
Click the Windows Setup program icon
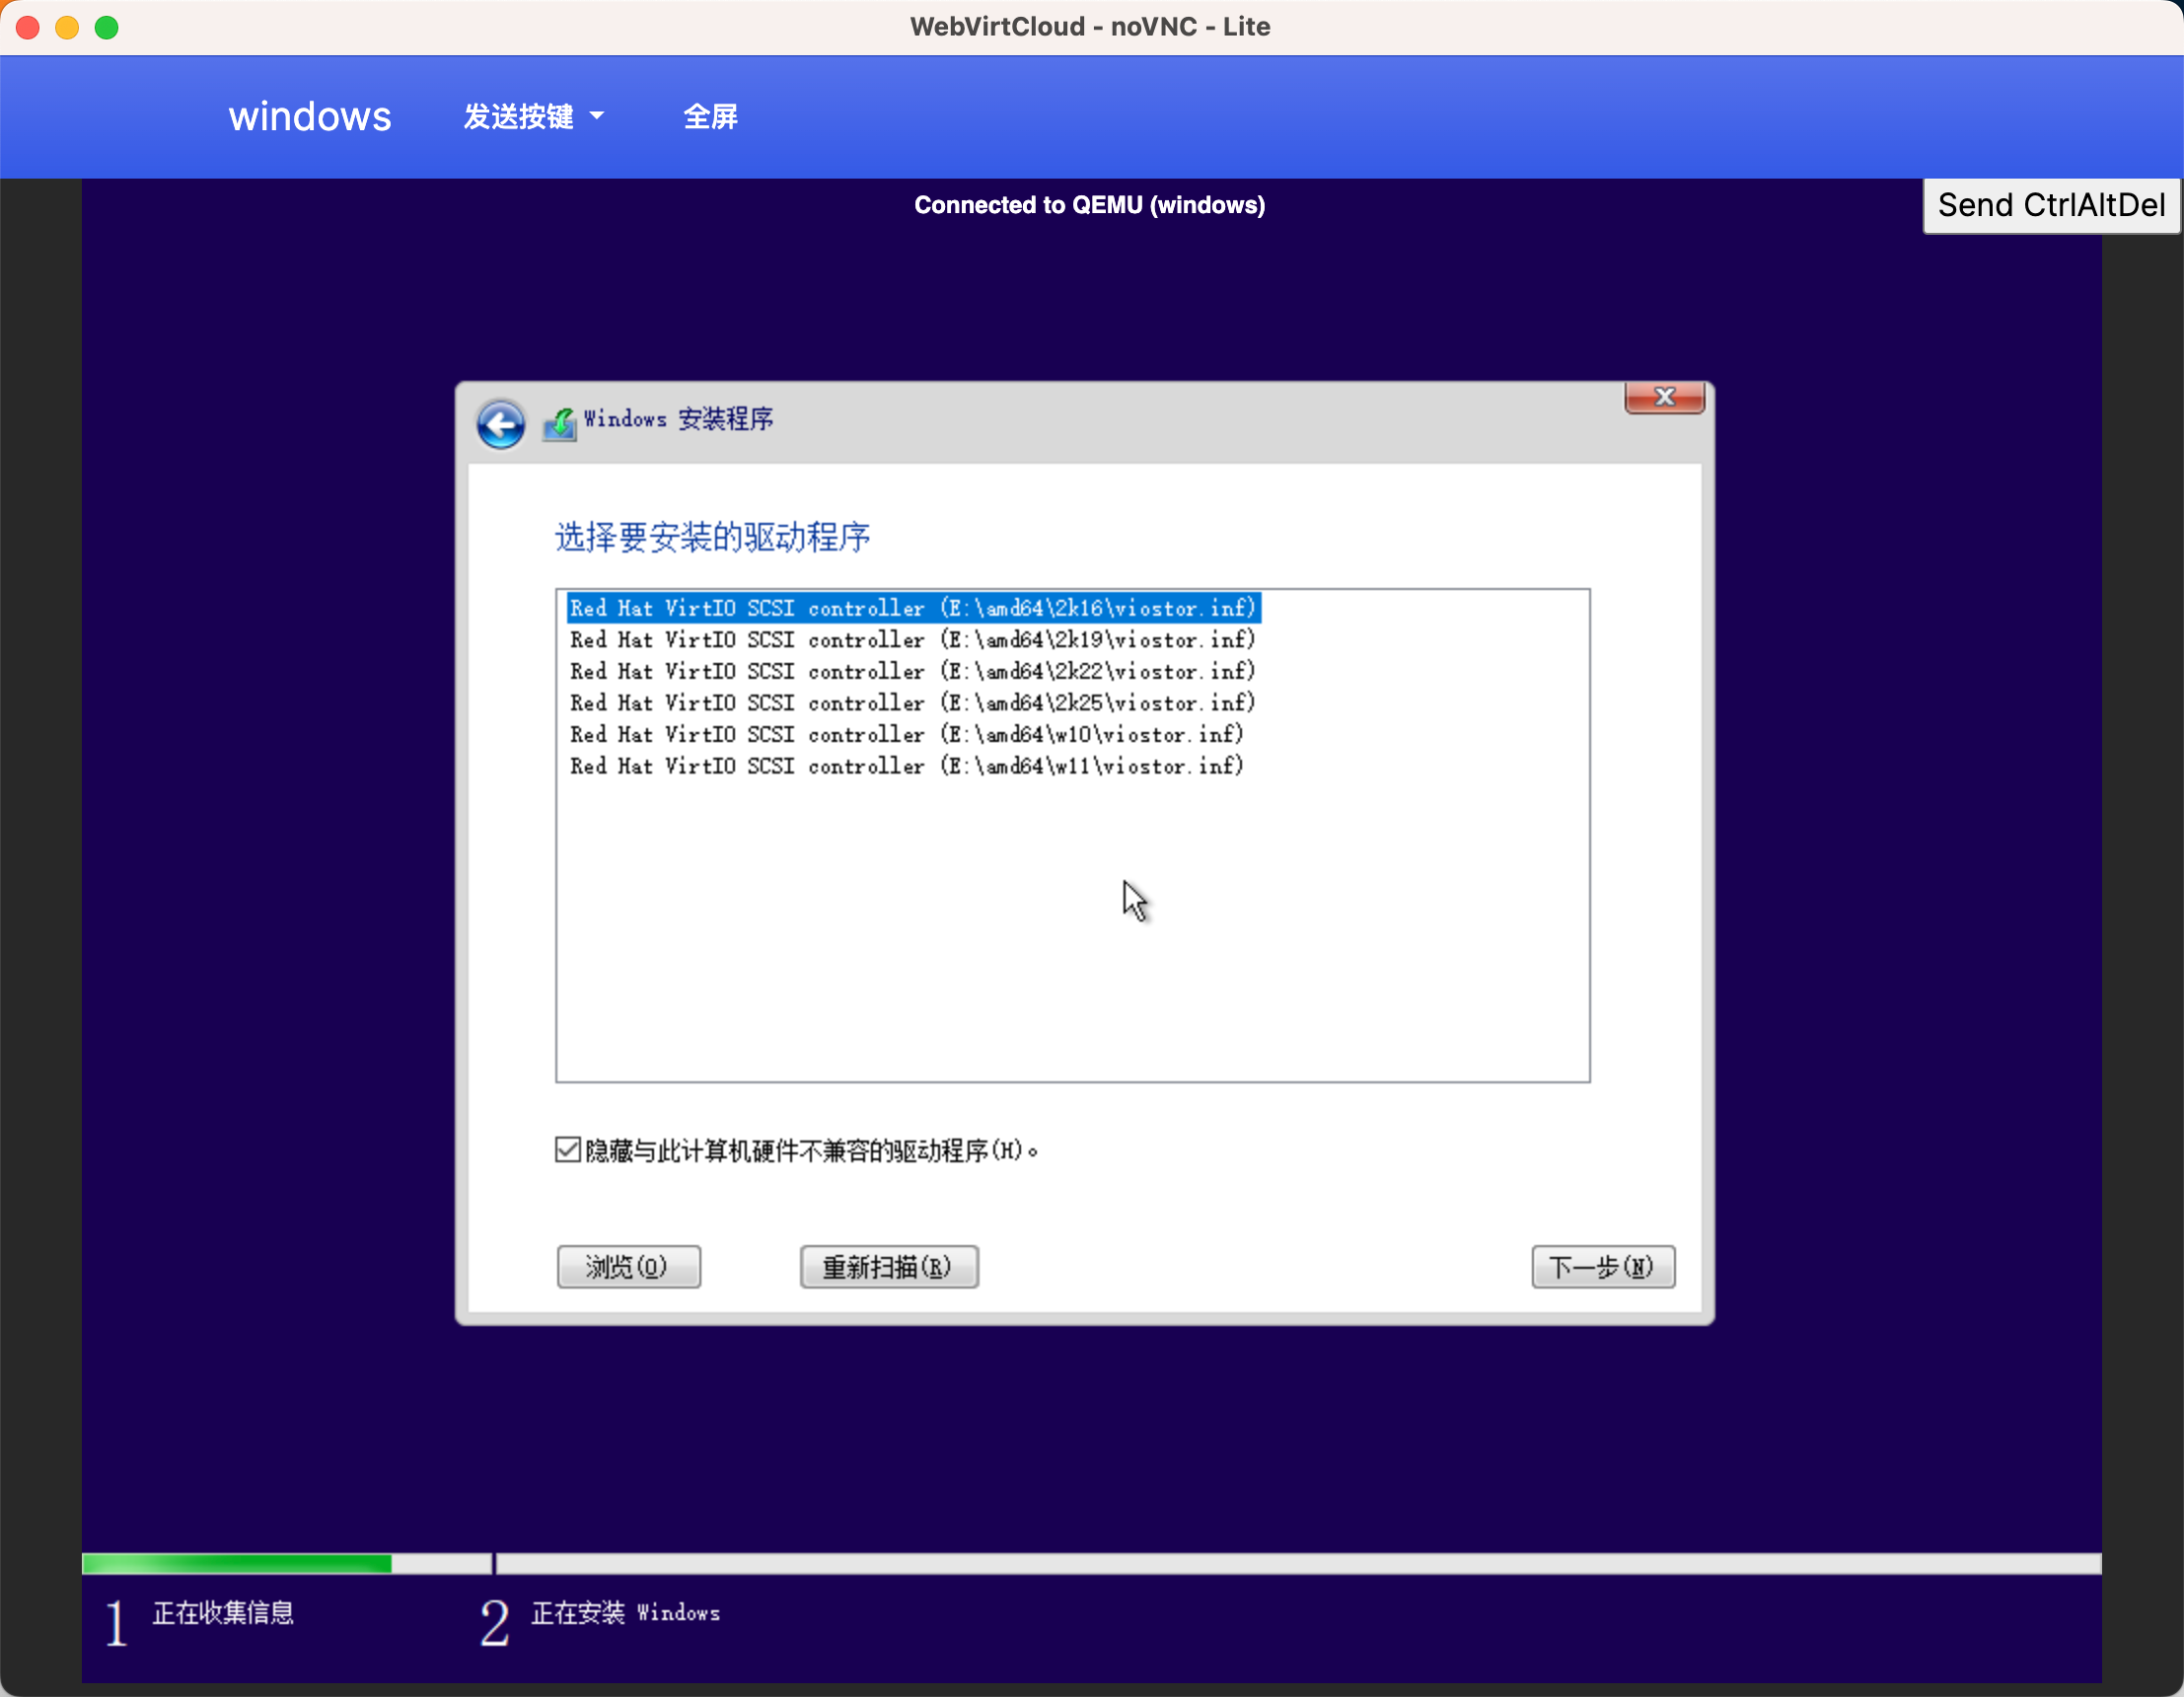click(560, 423)
